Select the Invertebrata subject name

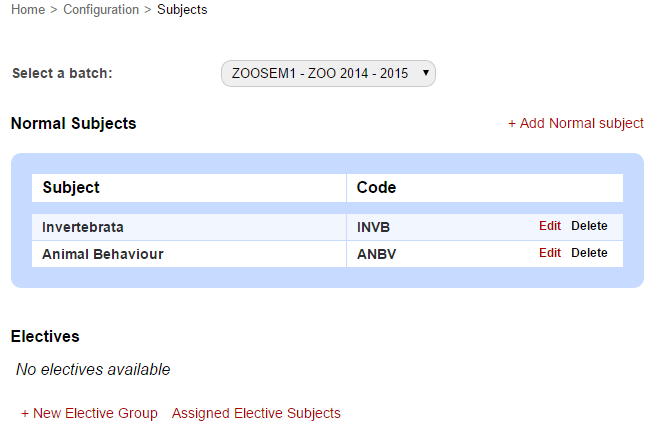click(x=83, y=227)
